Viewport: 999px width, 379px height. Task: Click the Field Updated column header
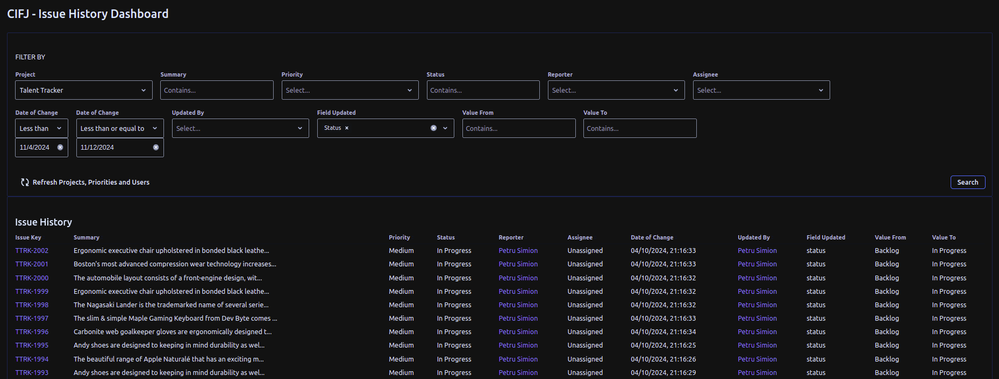(826, 238)
